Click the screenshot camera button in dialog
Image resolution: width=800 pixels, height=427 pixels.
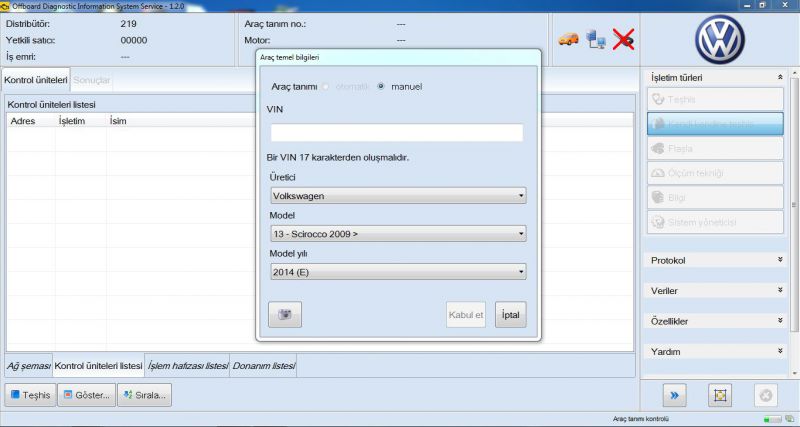285,314
